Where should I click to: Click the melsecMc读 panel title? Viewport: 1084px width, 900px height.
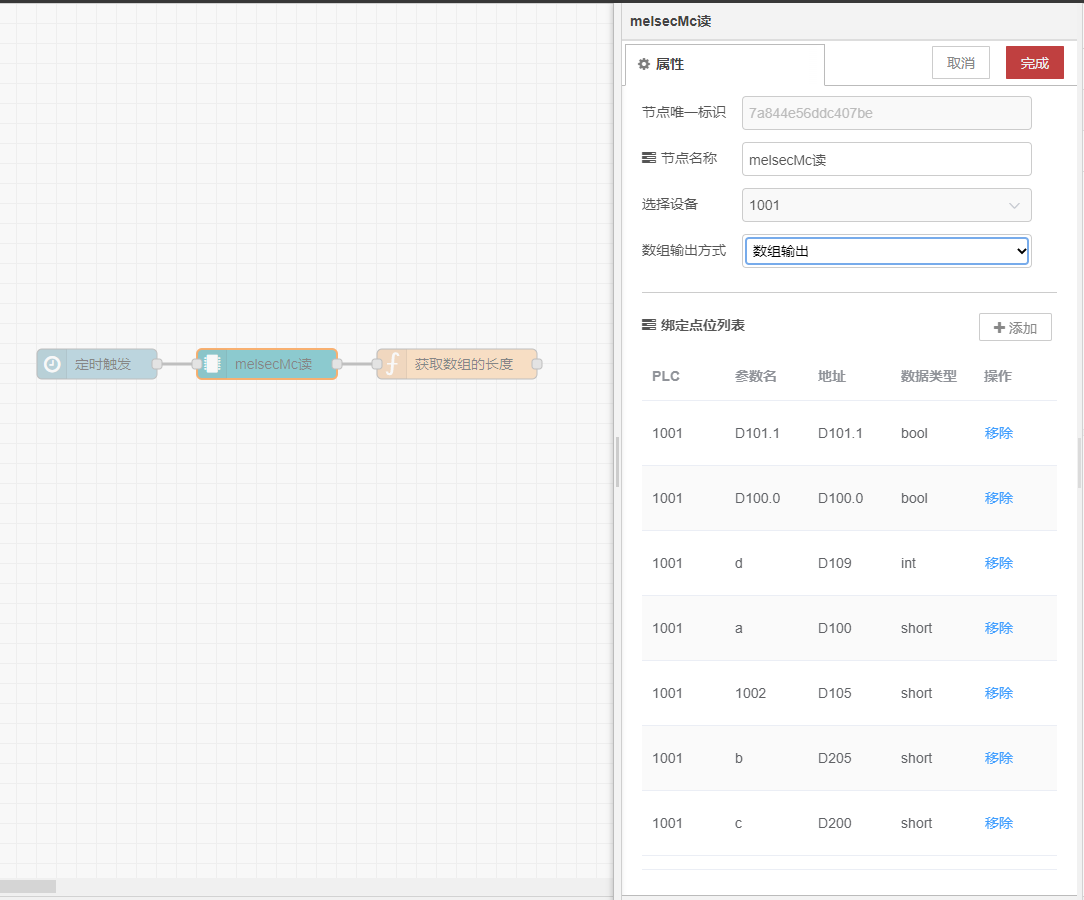671,21
